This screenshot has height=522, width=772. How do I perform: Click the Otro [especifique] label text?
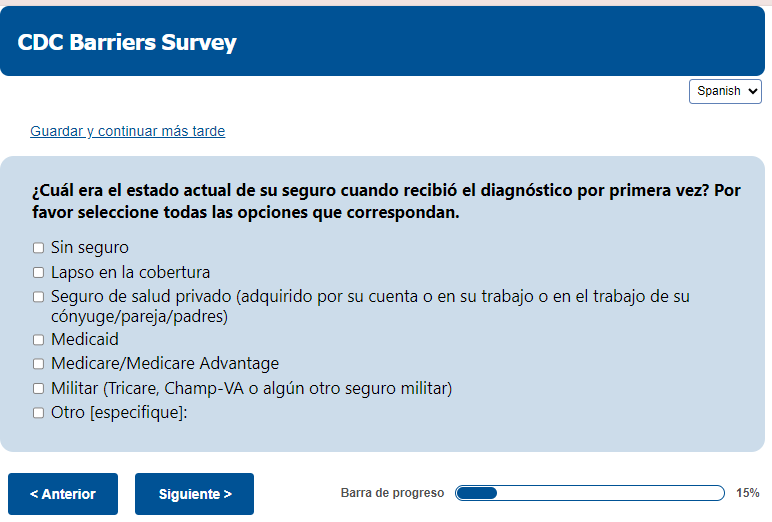tap(119, 413)
